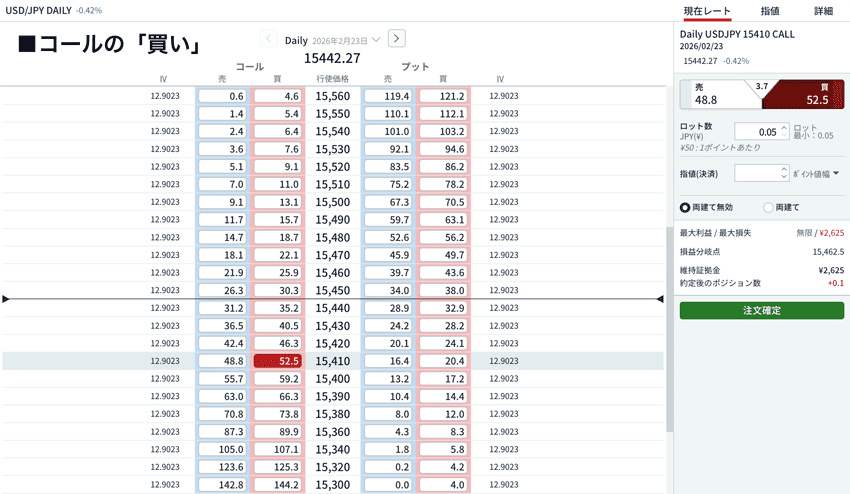Go to next day's option chain arrow
Viewport: 850px width, 494px height.
click(x=396, y=39)
